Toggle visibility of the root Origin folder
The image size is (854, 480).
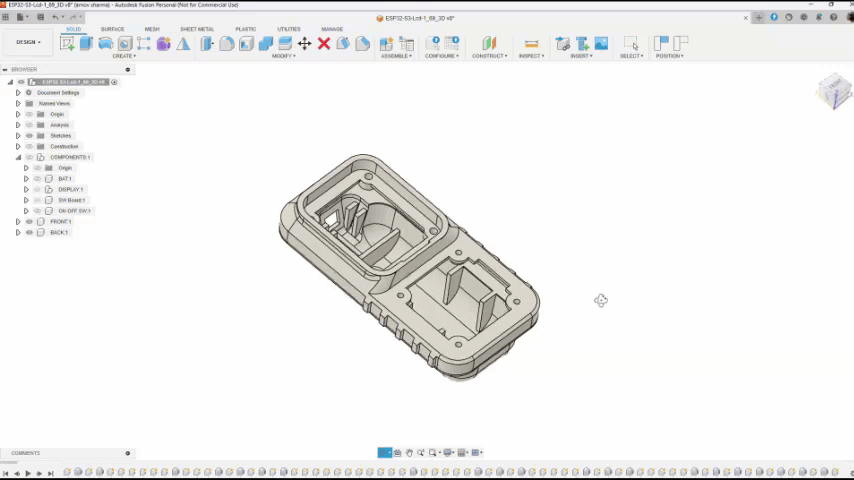tap(29, 114)
